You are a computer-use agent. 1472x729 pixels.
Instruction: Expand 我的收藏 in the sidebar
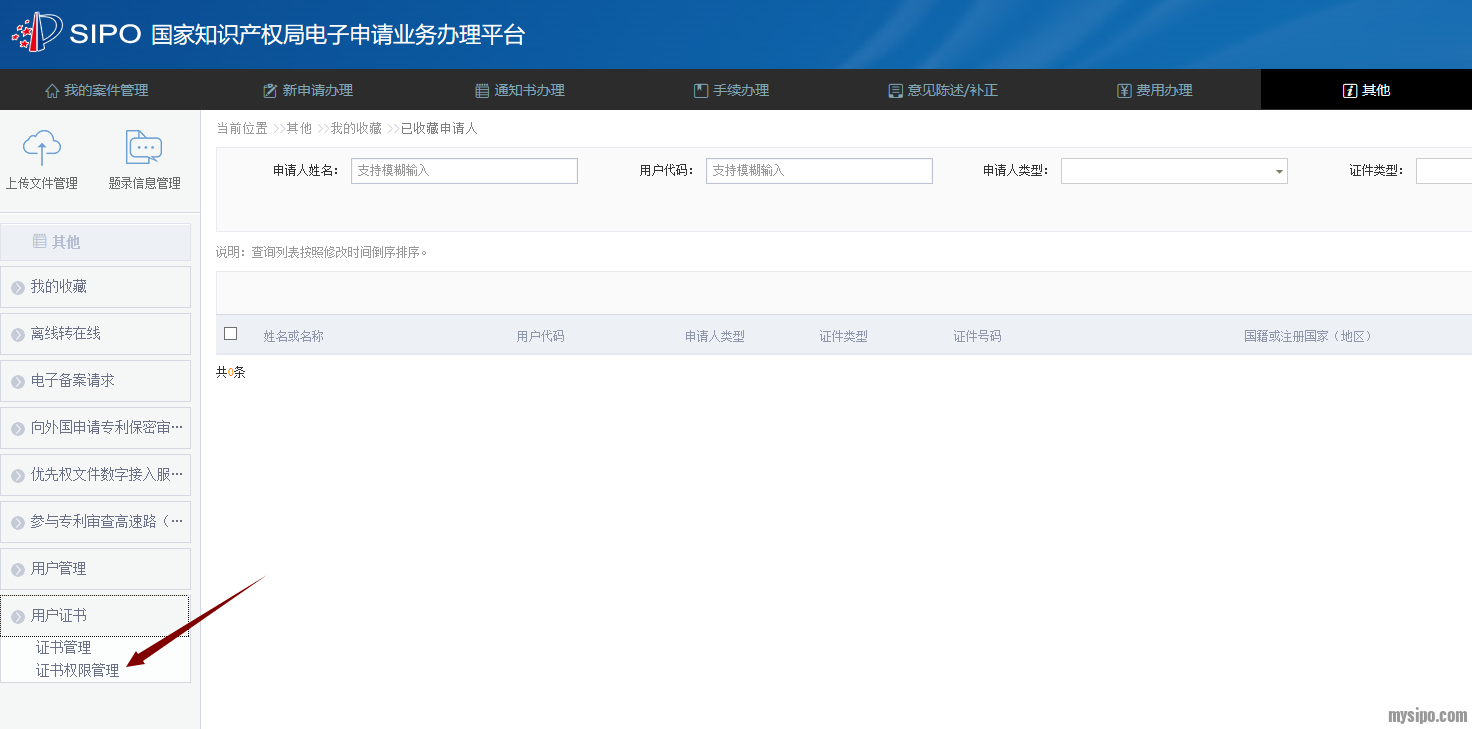tap(95, 287)
